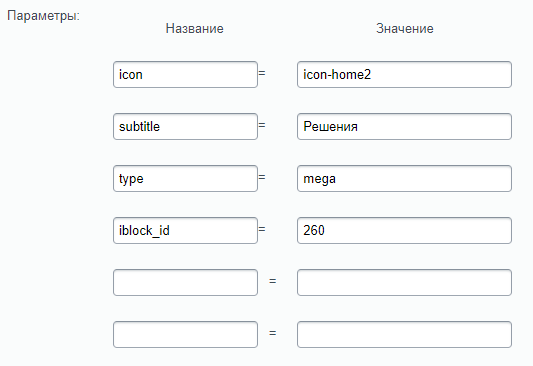This screenshot has width=533, height=366.
Task: Click the value field containing "Решения"
Action: [x=404, y=126]
